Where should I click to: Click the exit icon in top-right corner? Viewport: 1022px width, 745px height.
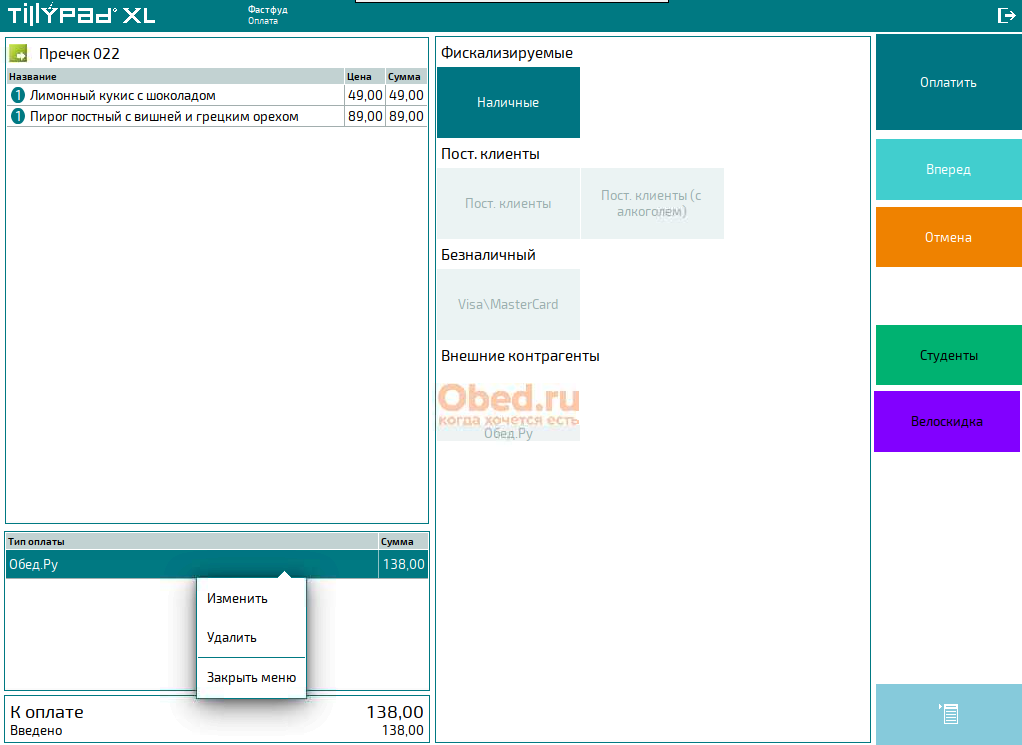pos(1006,15)
